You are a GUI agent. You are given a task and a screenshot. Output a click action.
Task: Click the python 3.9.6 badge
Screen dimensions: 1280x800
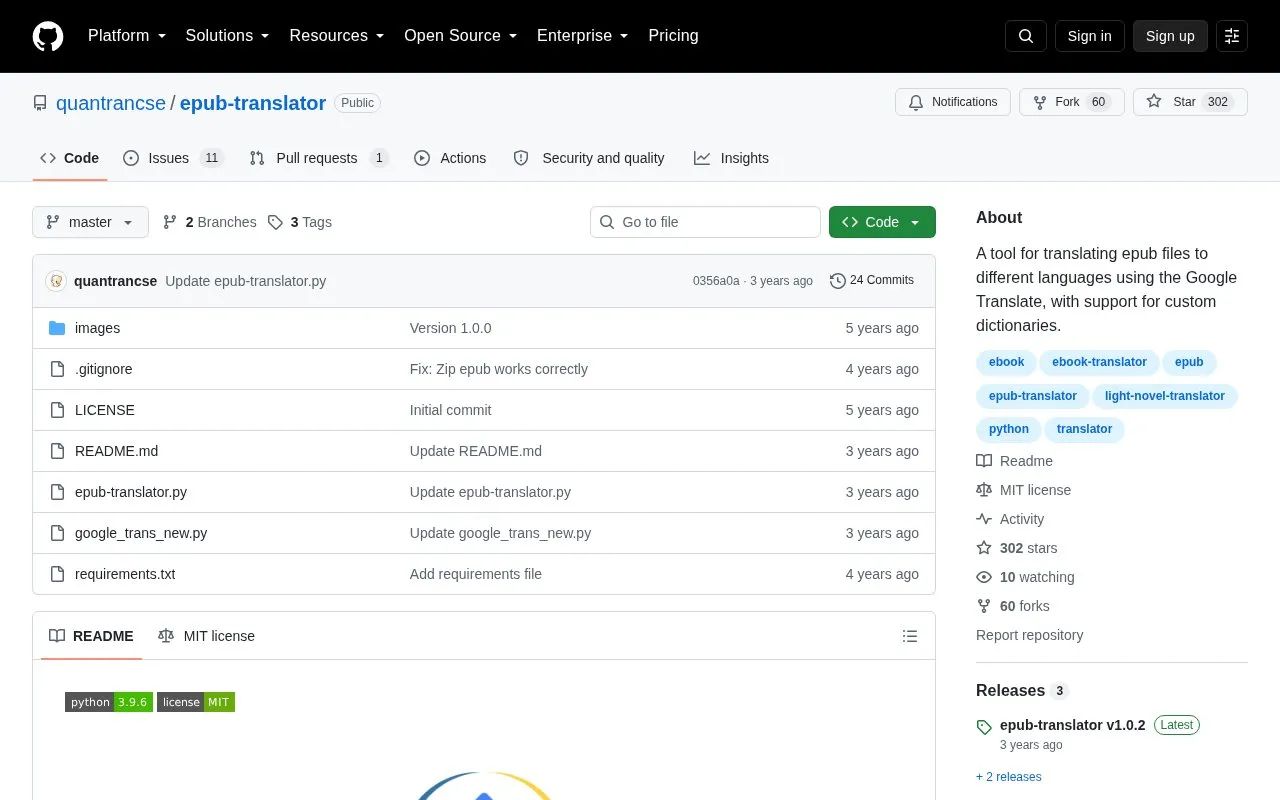[109, 702]
